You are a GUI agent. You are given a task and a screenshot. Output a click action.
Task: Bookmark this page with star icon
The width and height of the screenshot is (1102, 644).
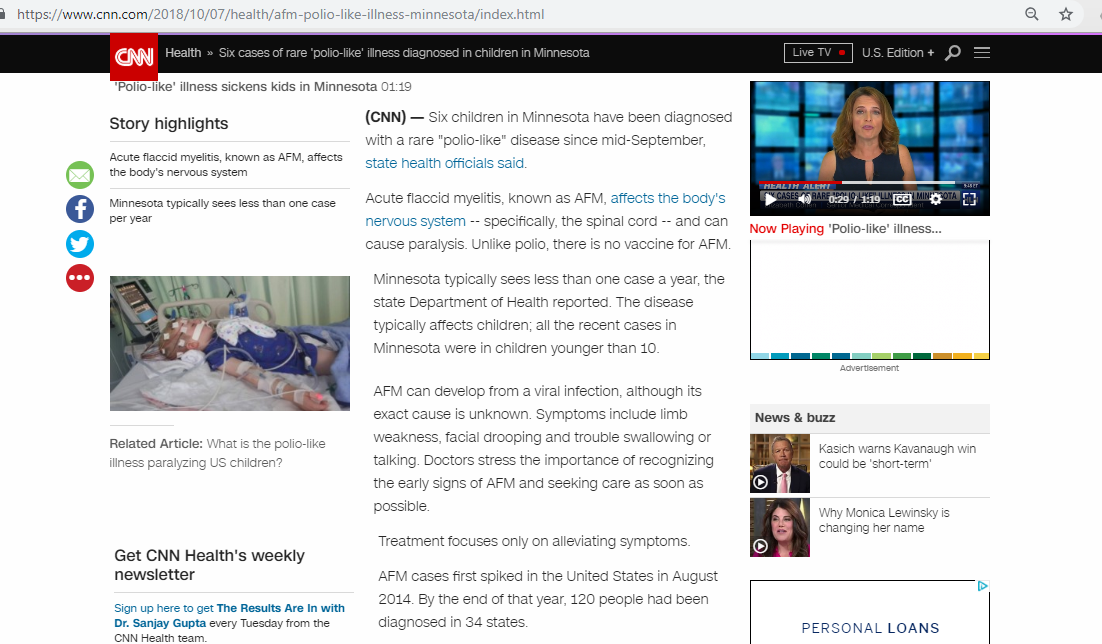pyautogui.click(x=1066, y=15)
